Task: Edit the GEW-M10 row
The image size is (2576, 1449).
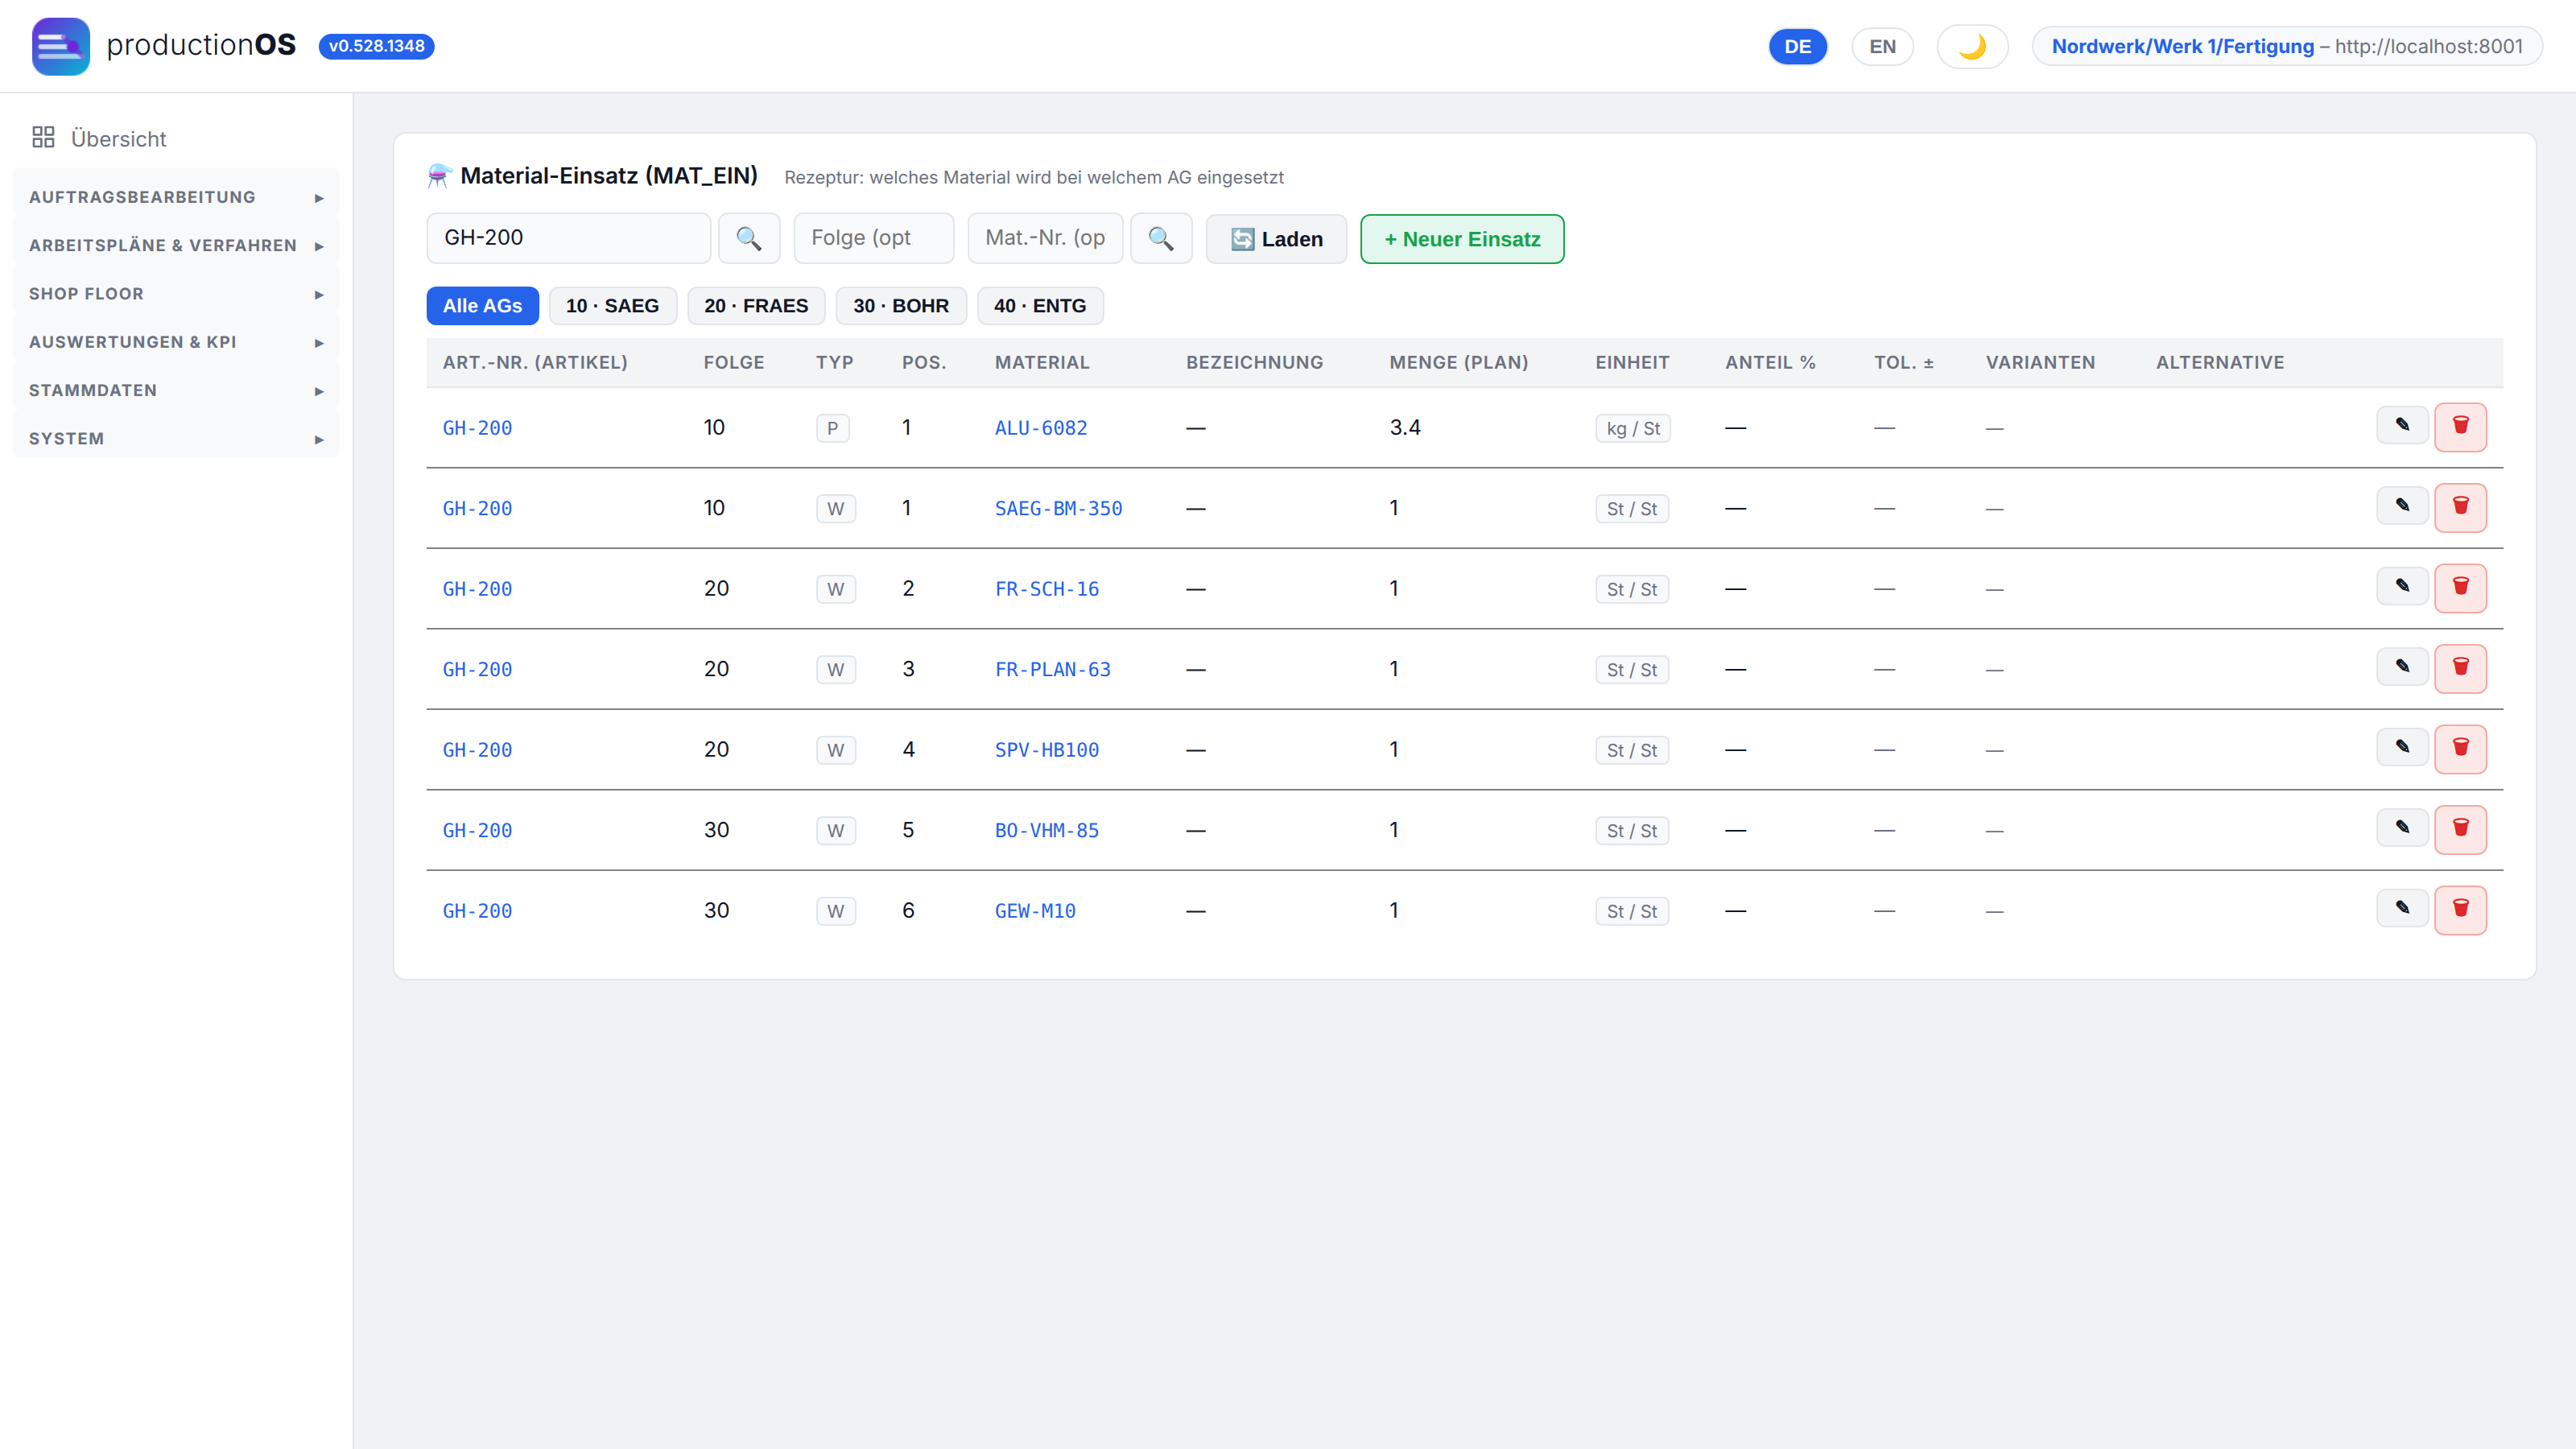Action: tap(2402, 908)
